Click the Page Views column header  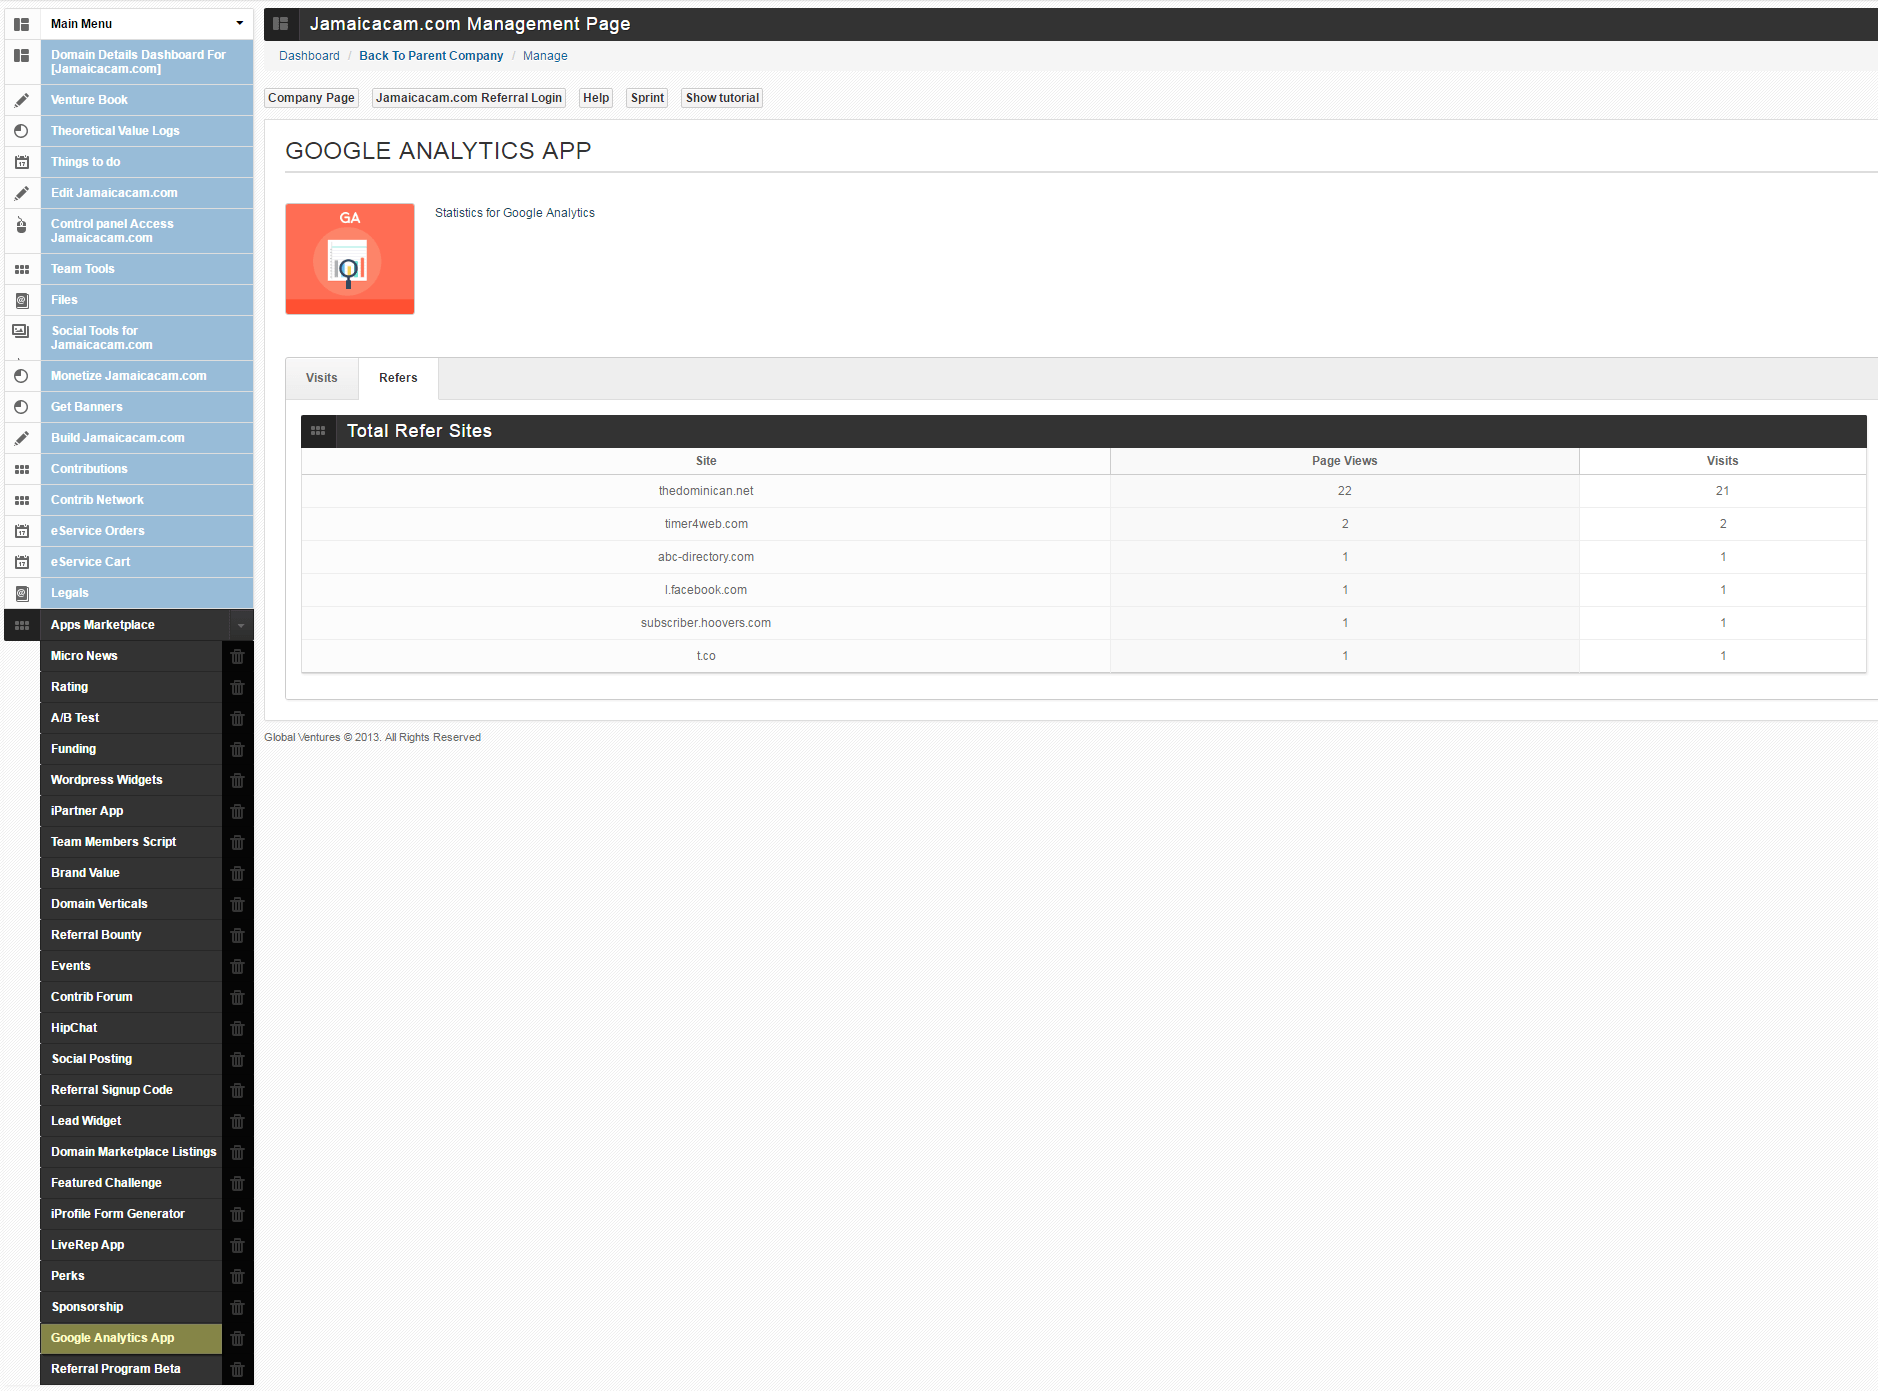[x=1344, y=461]
